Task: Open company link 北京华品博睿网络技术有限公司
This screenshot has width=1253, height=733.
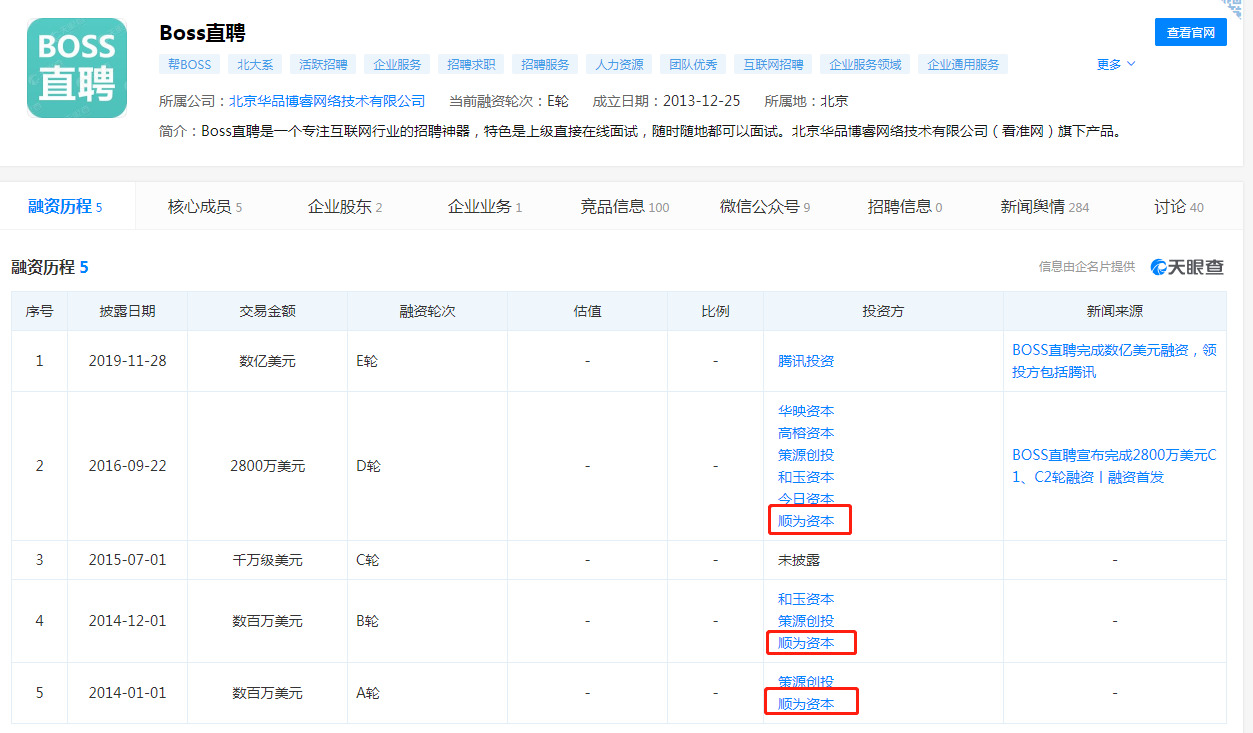Action: point(327,101)
